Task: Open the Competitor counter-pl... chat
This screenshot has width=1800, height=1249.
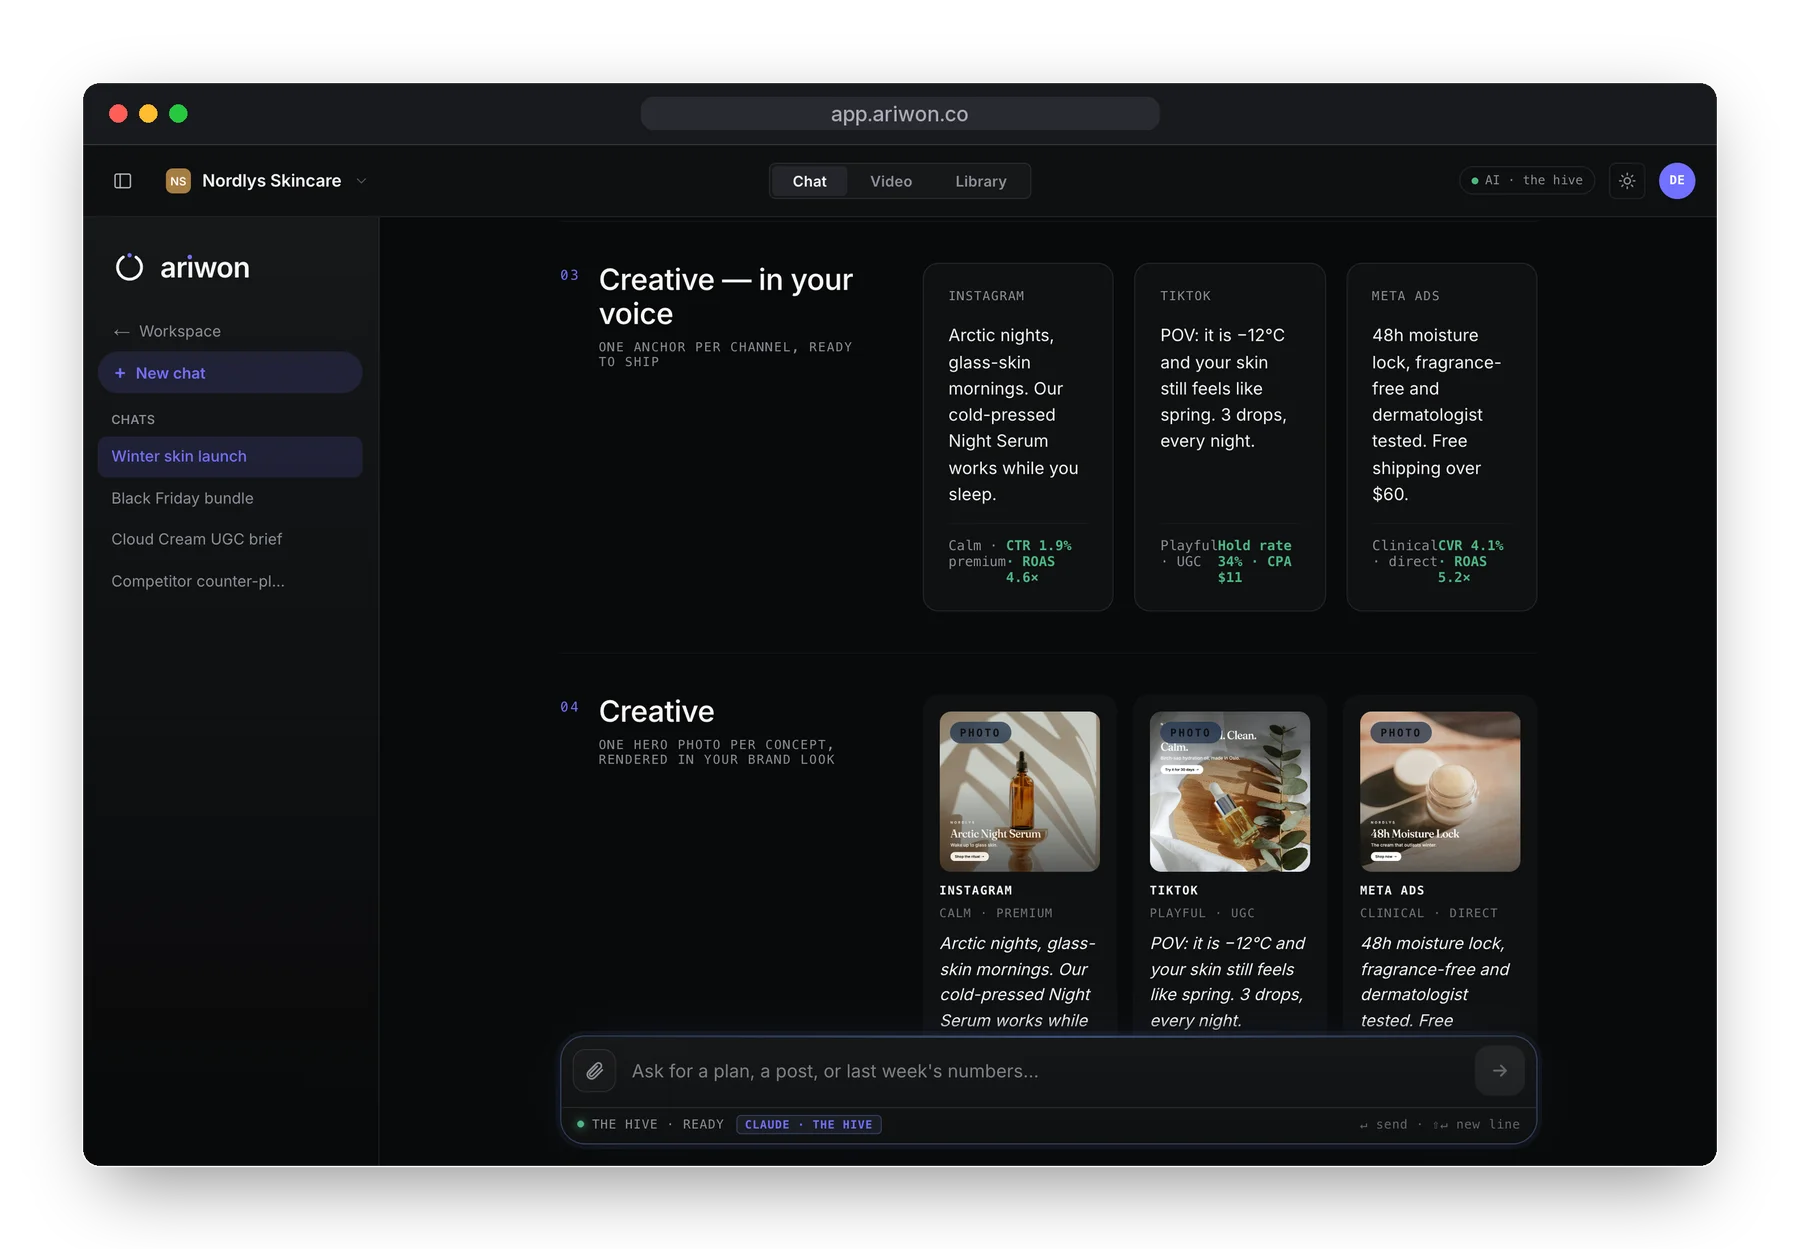Action: (230, 581)
